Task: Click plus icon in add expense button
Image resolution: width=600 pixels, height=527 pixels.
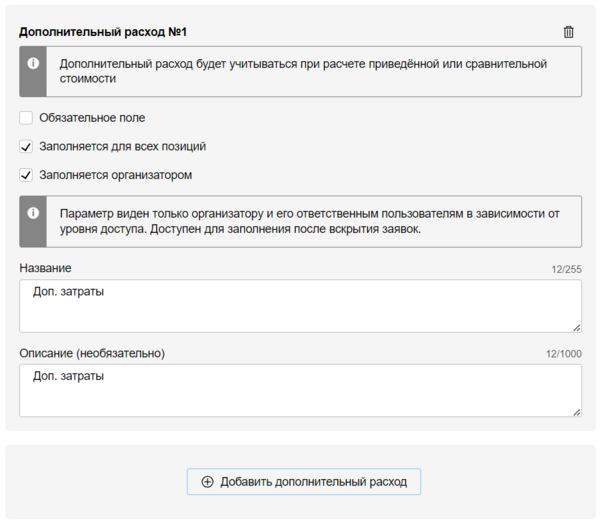Action: (x=208, y=481)
